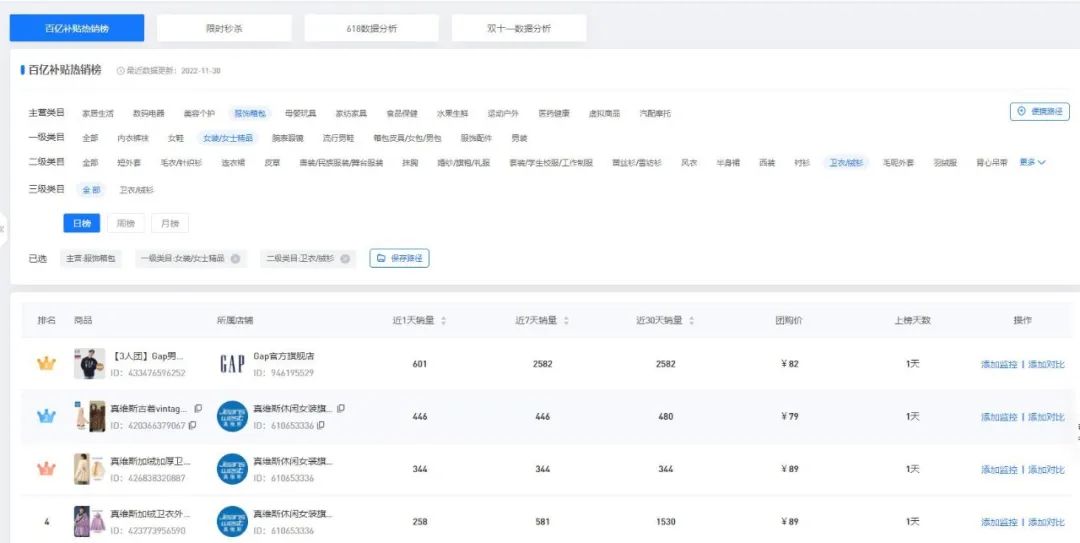Viewport: 1080px width, 543px height.
Task: Select 虚拟商品 main category
Action: [605, 114]
